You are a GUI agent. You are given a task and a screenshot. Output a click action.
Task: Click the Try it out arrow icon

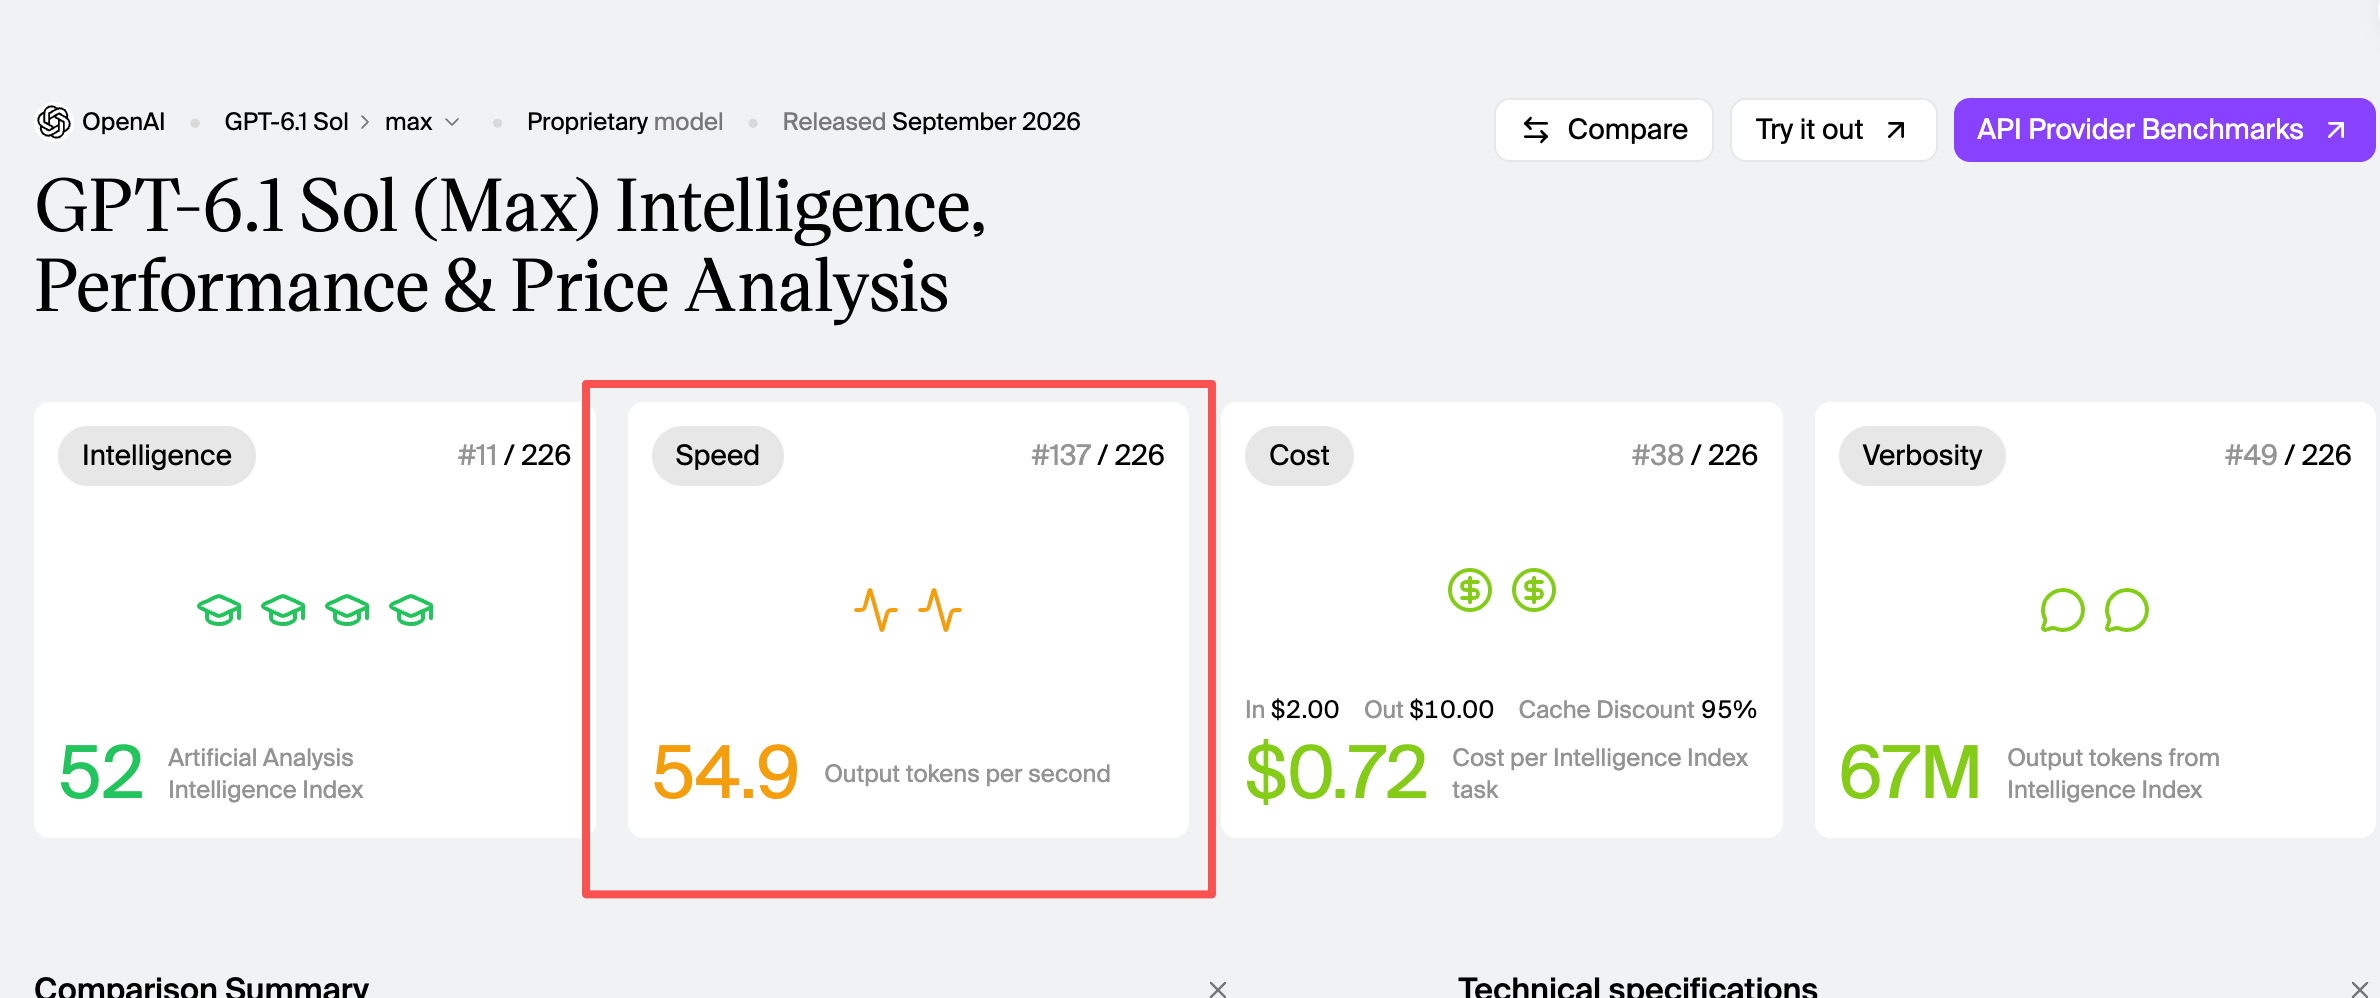click(1896, 130)
